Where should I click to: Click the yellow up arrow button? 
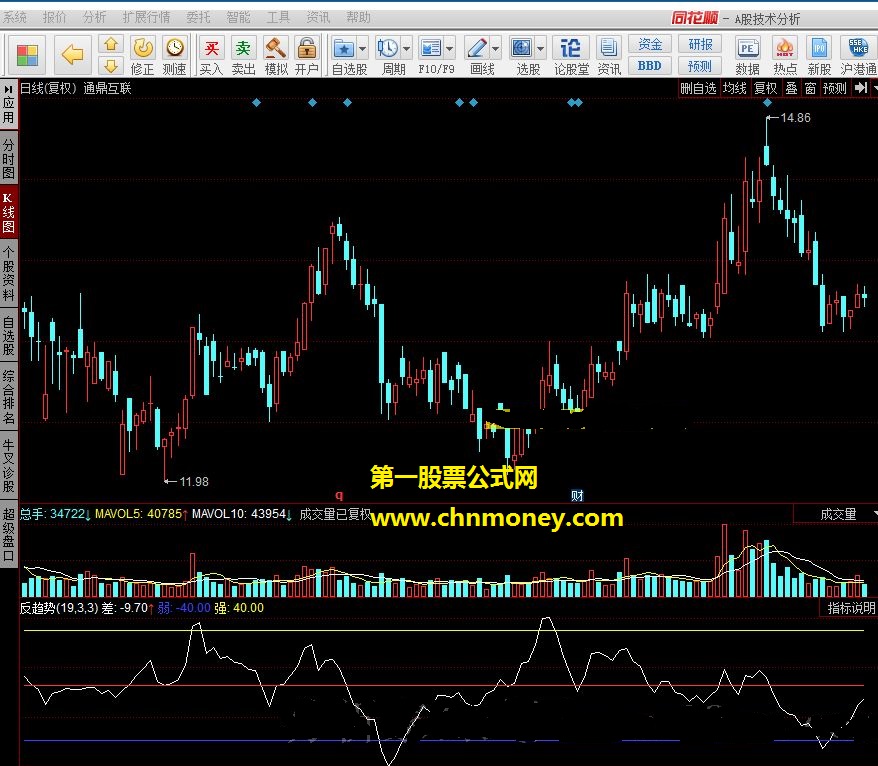coord(111,44)
